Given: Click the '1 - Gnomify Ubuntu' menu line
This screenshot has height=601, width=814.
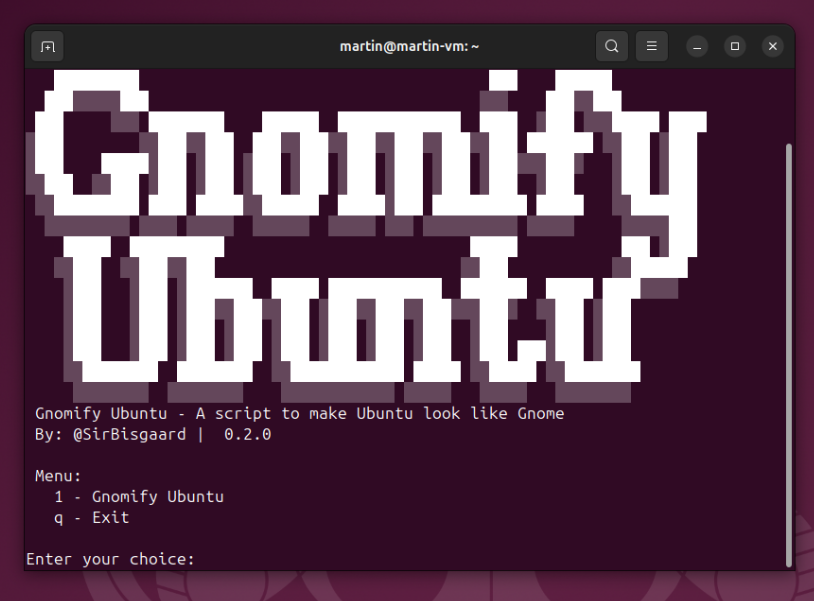Looking at the screenshot, I should pyautogui.click(x=139, y=497).
